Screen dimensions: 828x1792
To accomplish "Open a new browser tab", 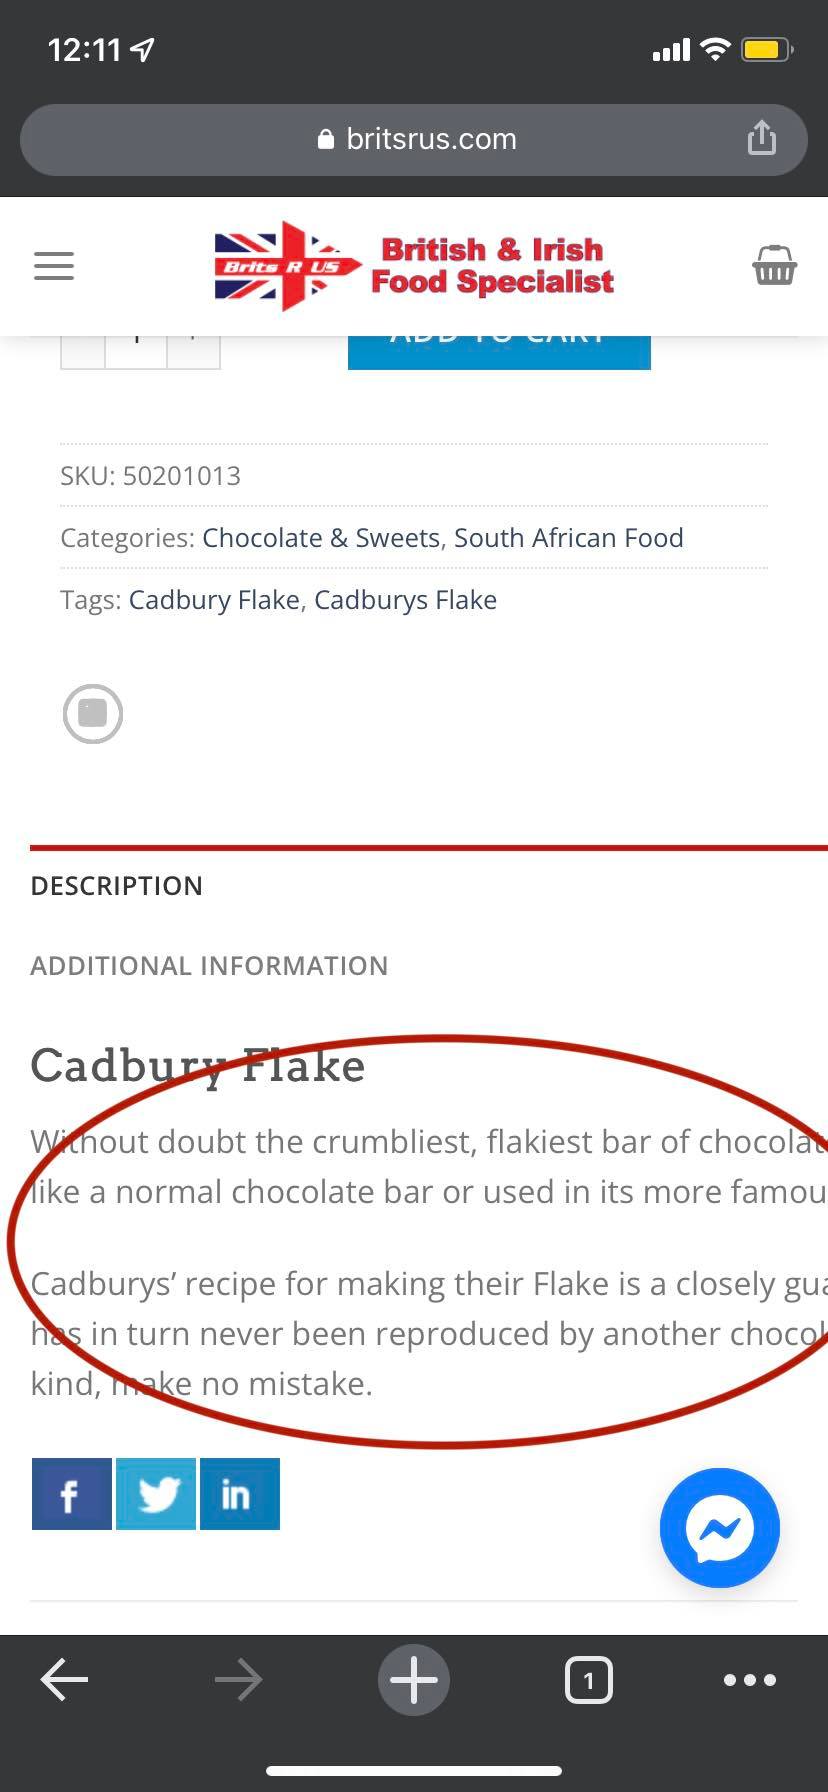I will tap(414, 1680).
